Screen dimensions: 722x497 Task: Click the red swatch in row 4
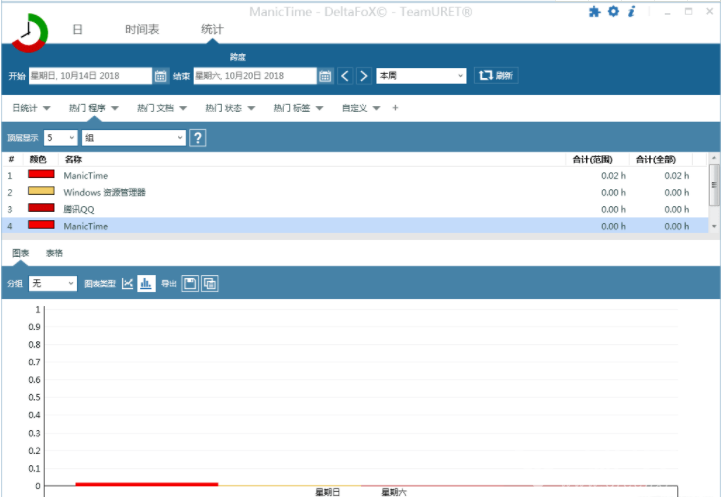coord(41,225)
